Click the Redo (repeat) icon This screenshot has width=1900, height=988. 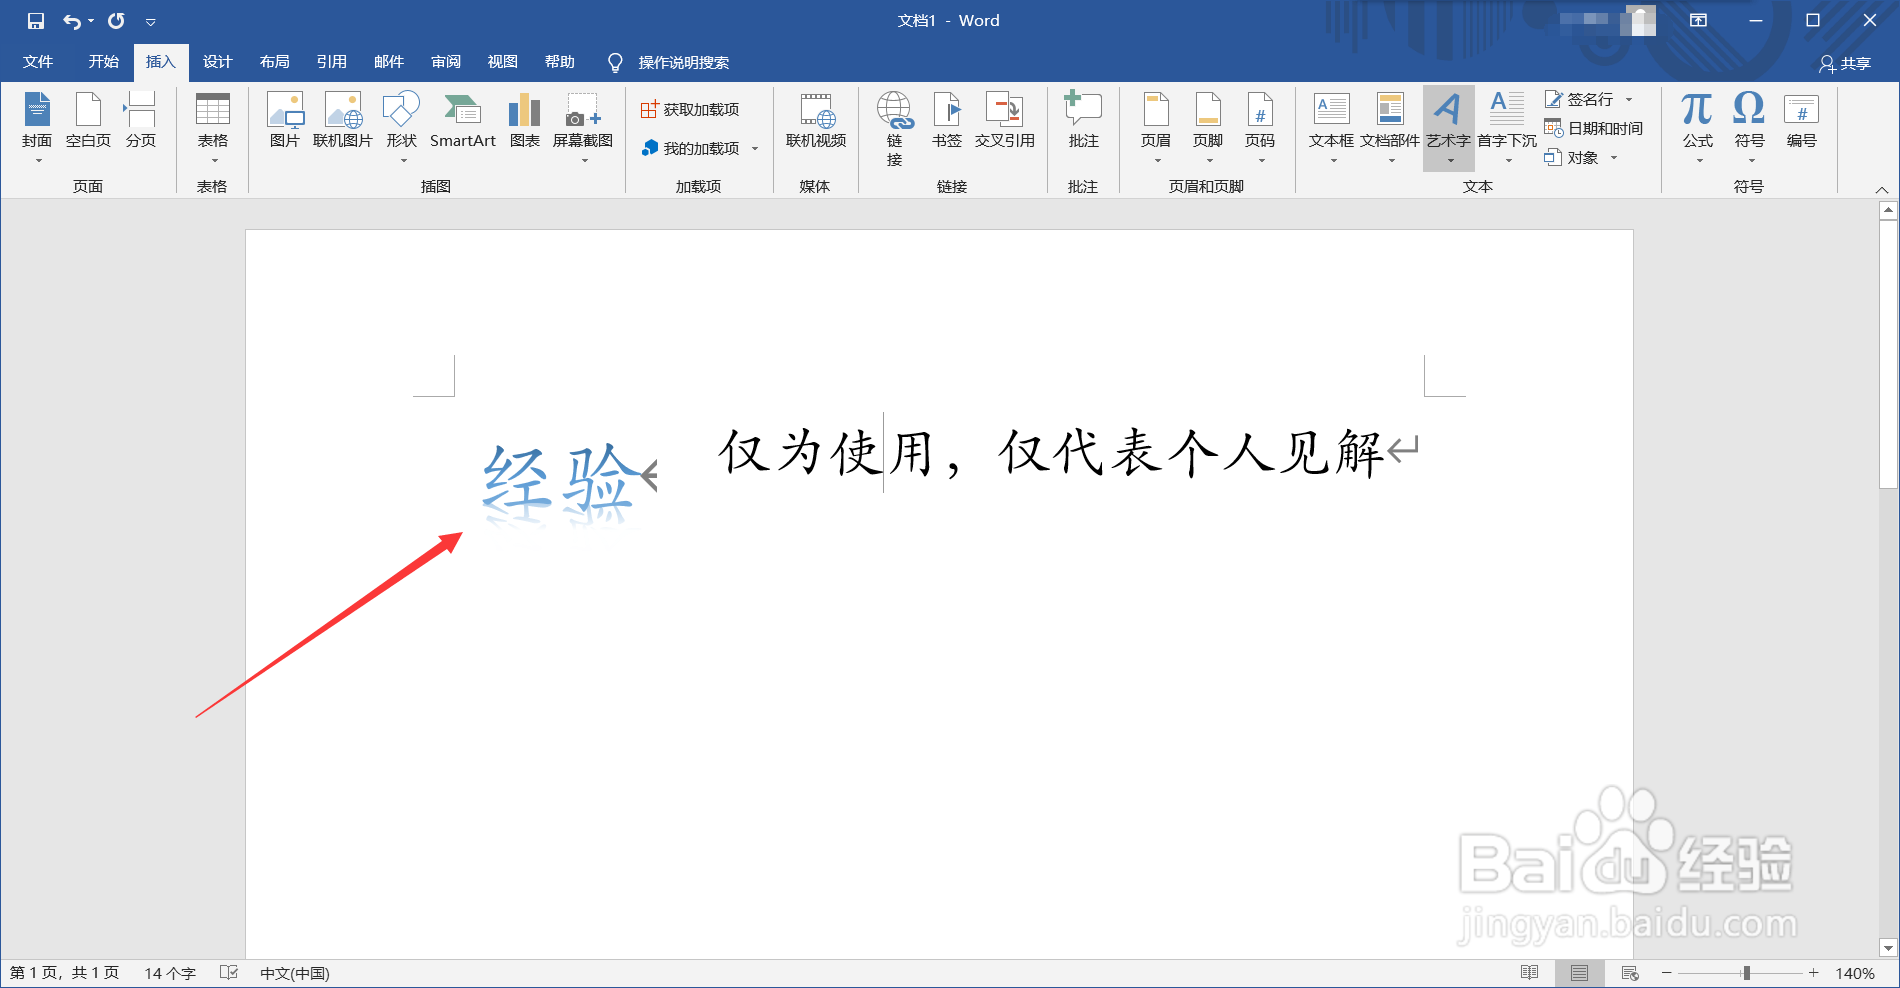pos(116,21)
